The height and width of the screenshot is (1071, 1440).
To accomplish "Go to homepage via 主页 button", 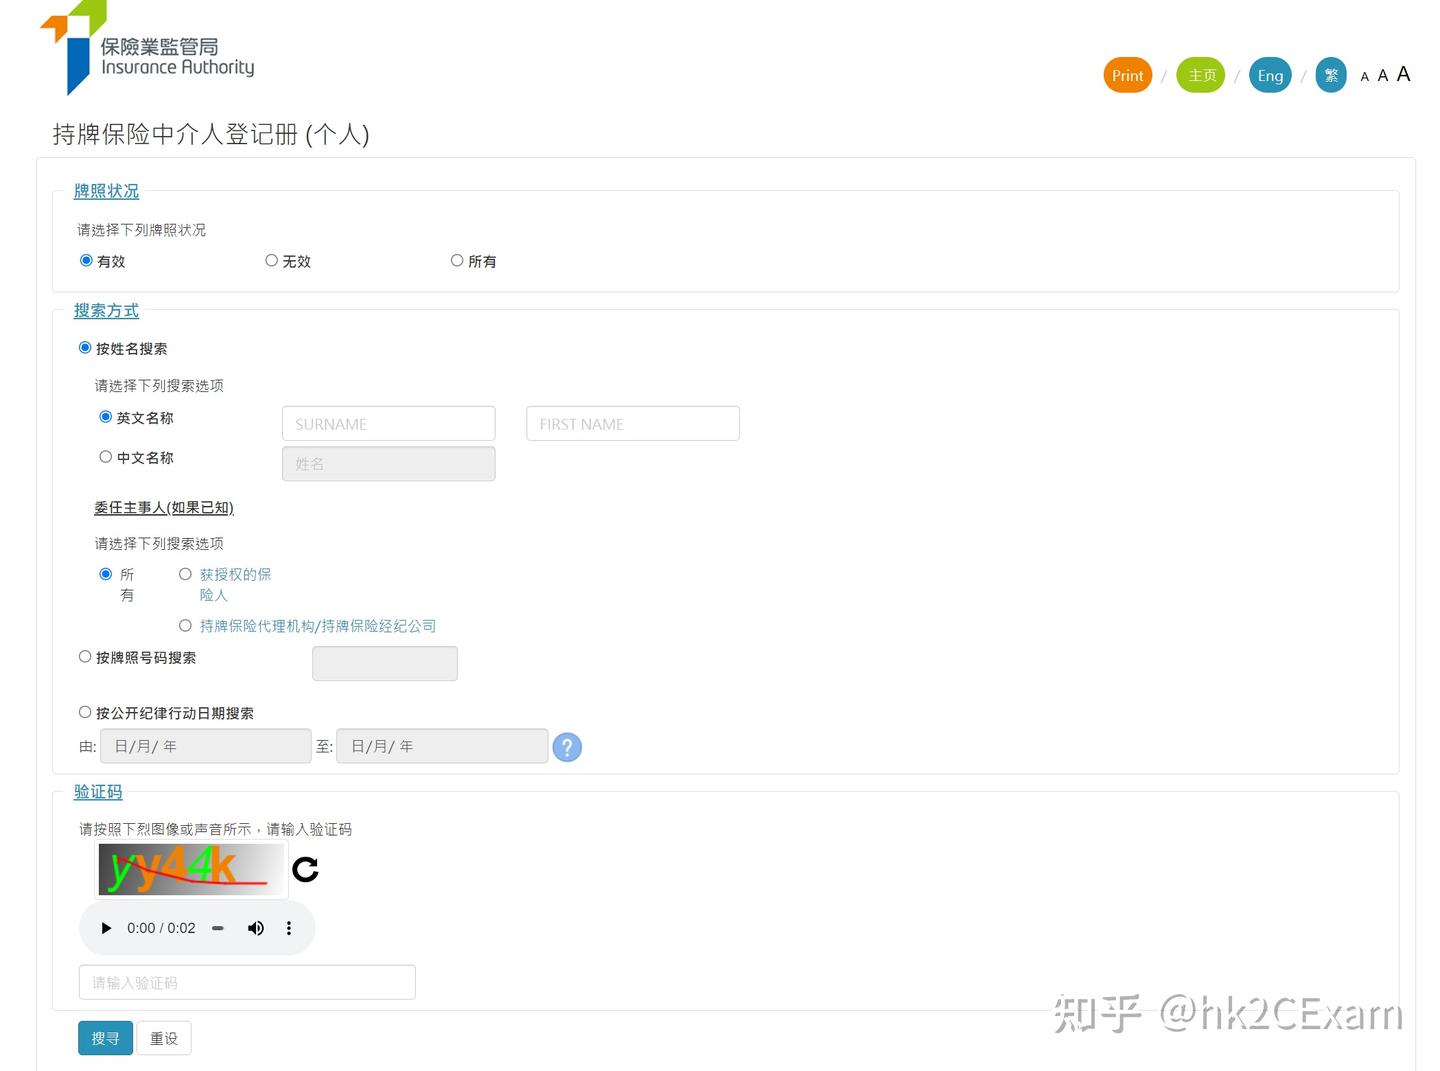I will coord(1200,75).
